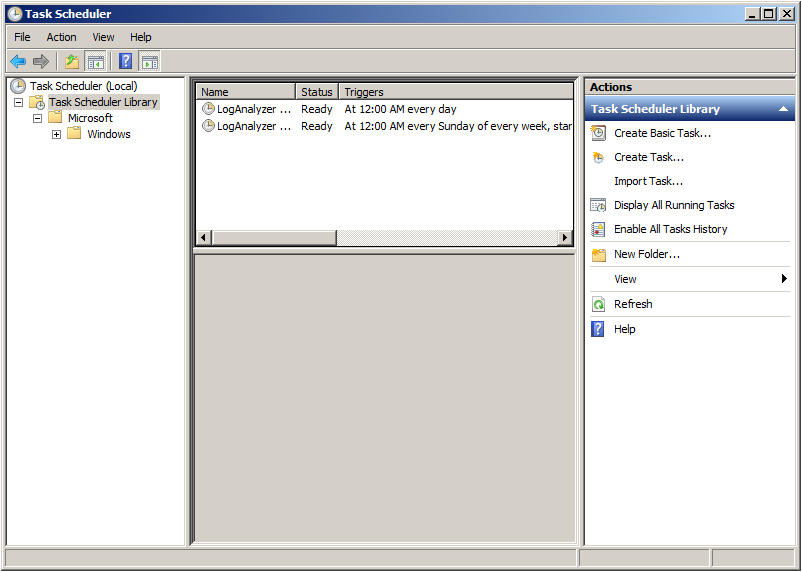The image size is (802, 572).
Task: Close the Task Scheduler window
Action: pyautogui.click(x=786, y=14)
